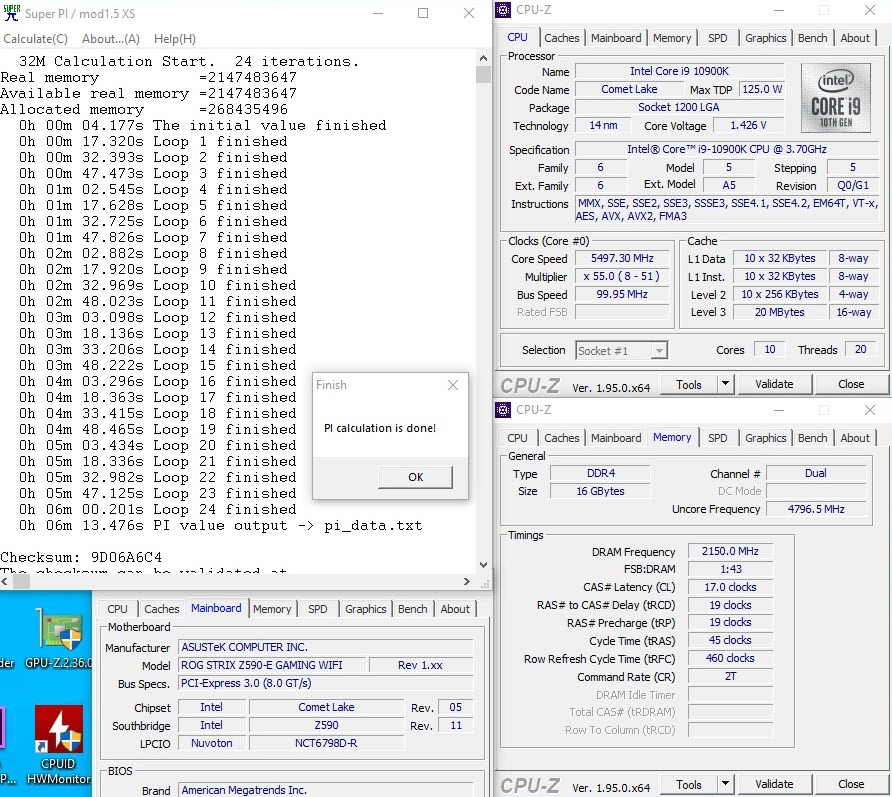
Task: Switch to Mainboard tab in top CPU-Z window
Action: 616,38
